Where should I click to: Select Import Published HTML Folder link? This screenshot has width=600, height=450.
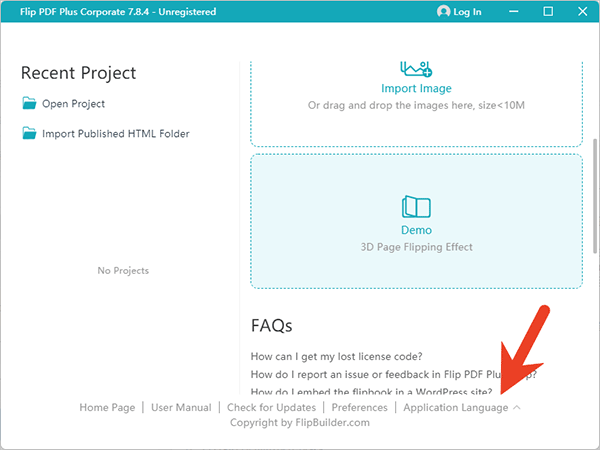(x=116, y=134)
